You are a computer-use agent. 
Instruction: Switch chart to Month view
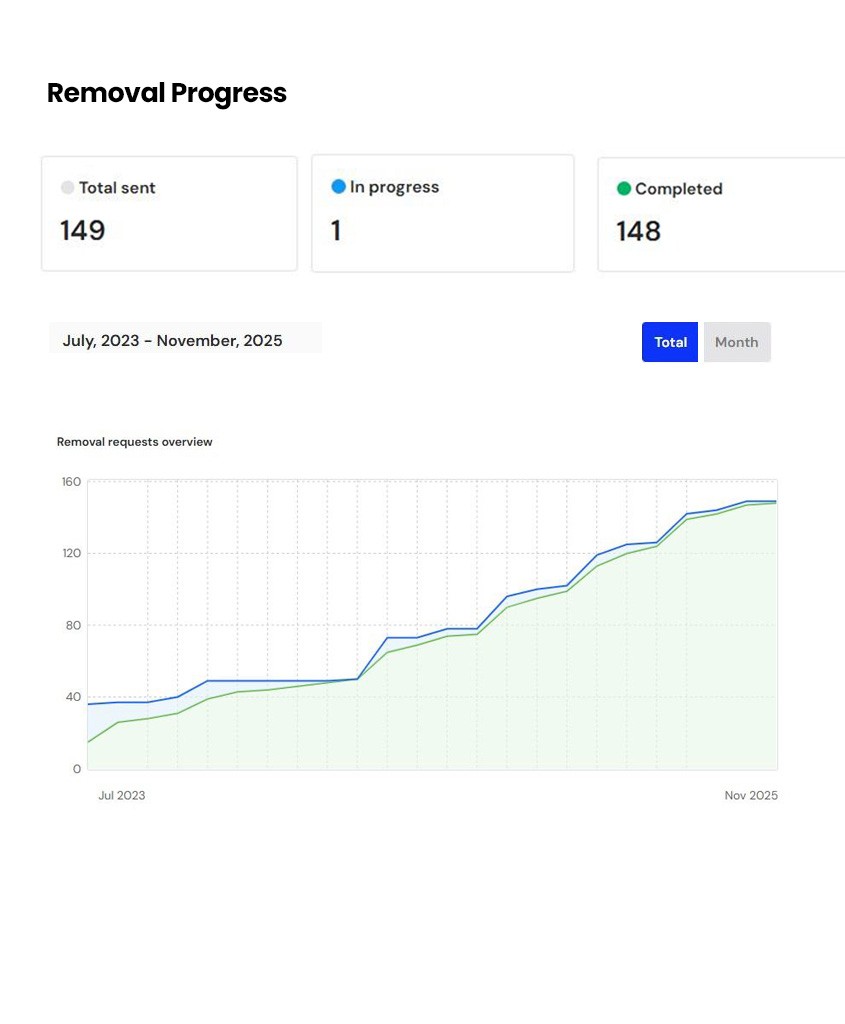pos(737,342)
